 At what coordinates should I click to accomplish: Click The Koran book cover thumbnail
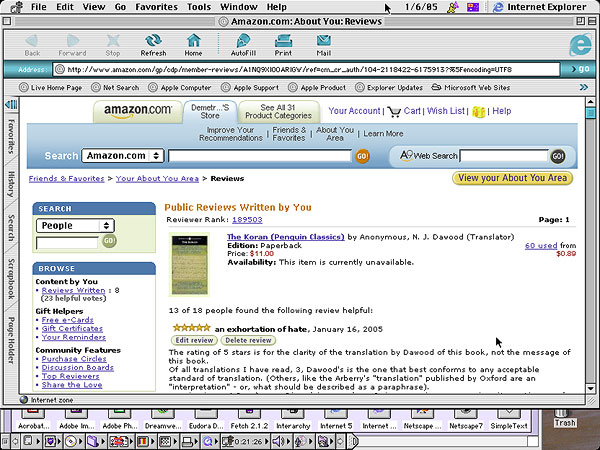[x=189, y=265]
